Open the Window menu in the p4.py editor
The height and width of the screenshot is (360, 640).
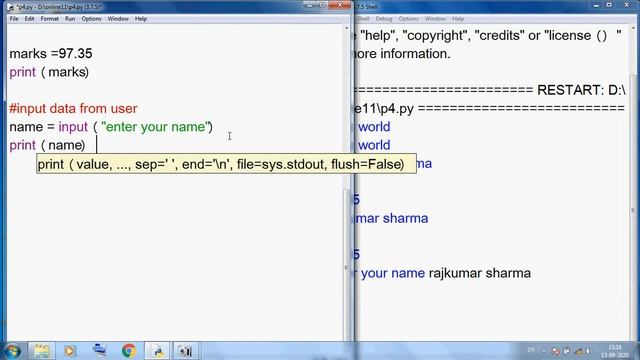tap(118, 19)
